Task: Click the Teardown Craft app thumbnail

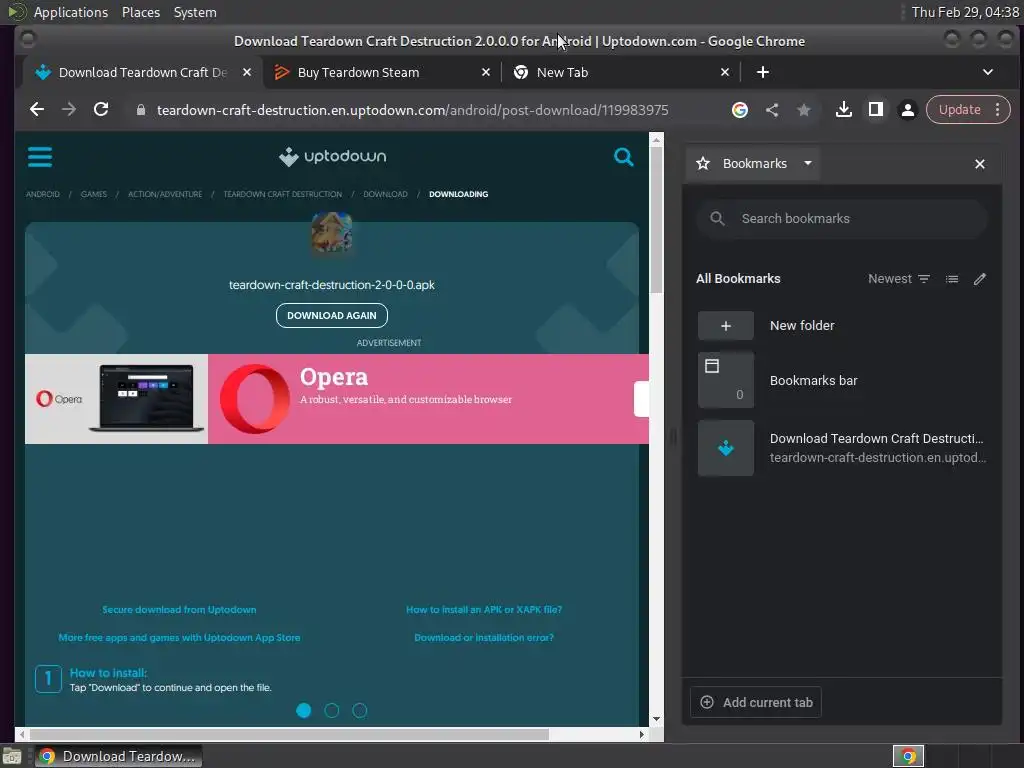Action: click(x=332, y=232)
